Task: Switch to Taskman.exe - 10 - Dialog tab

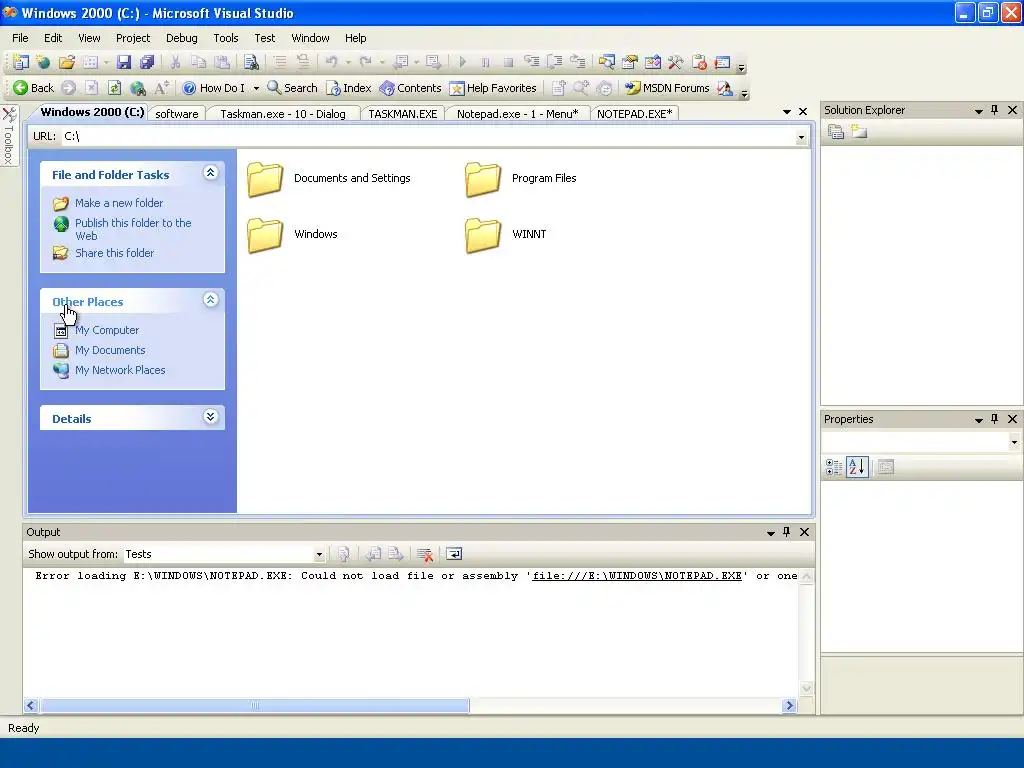Action: tap(283, 114)
